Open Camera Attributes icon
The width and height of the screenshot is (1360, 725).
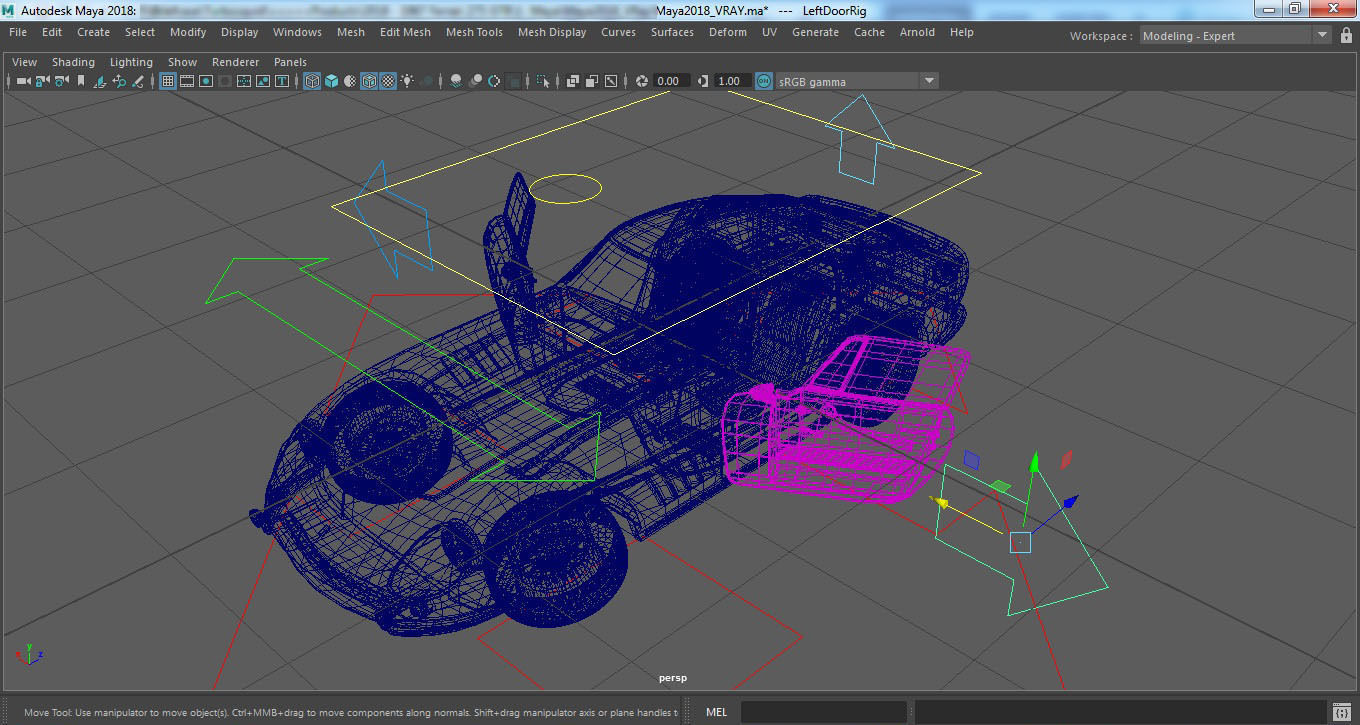tap(62, 81)
